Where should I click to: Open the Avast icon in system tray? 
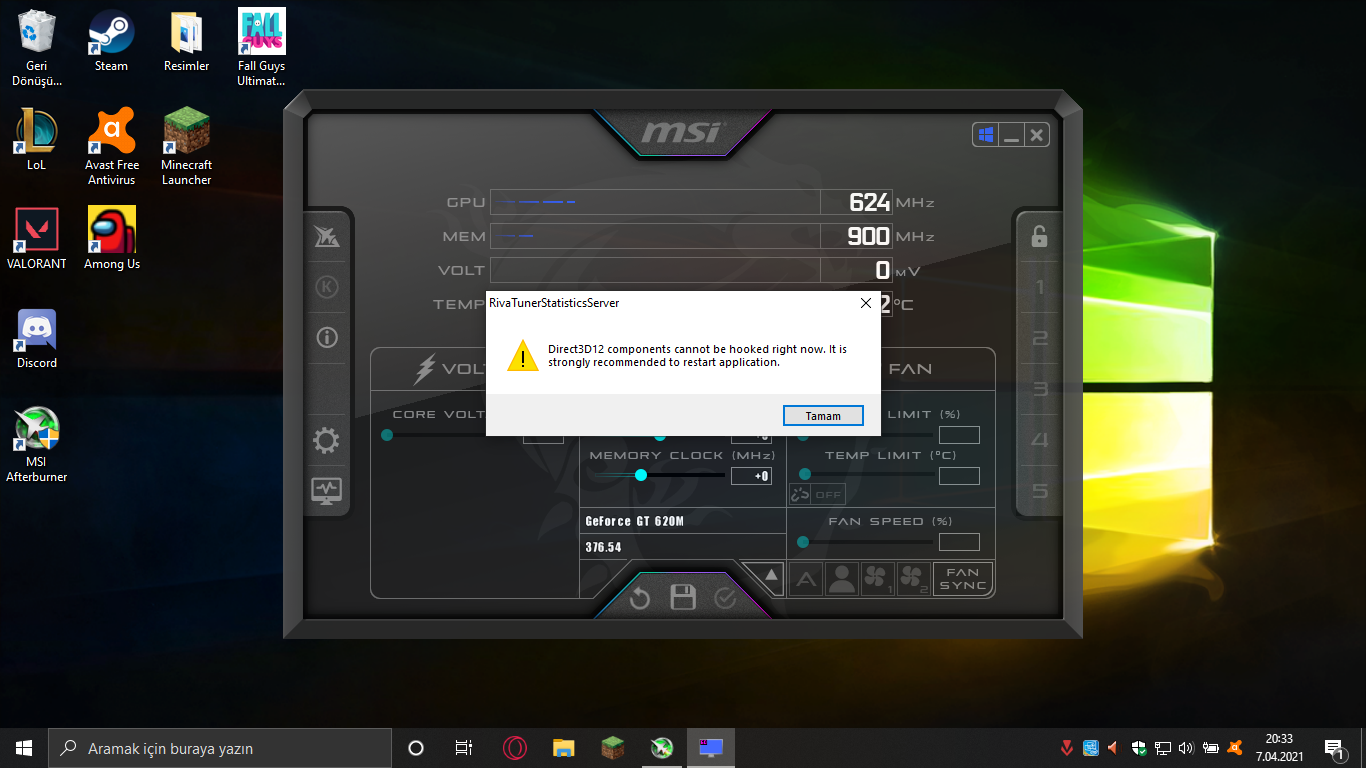[x=1235, y=748]
